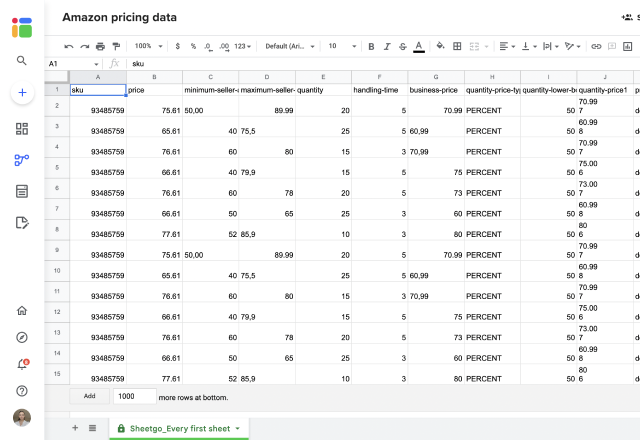Screen dimensions: 640x440
Task: Toggle strikethrough formatting
Action: pyautogui.click(x=403, y=47)
